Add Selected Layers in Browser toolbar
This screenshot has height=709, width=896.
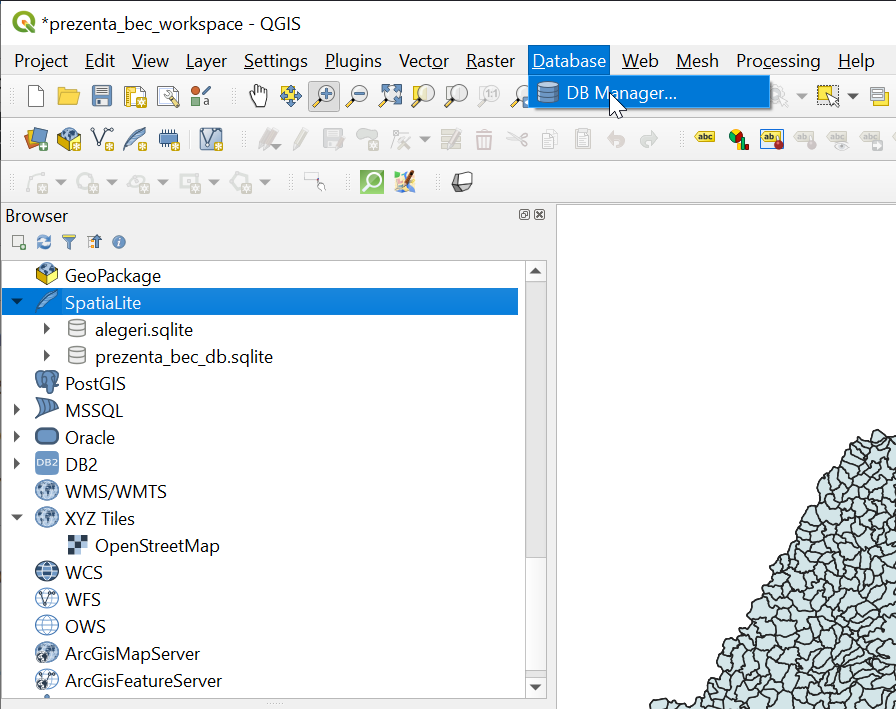[19, 242]
